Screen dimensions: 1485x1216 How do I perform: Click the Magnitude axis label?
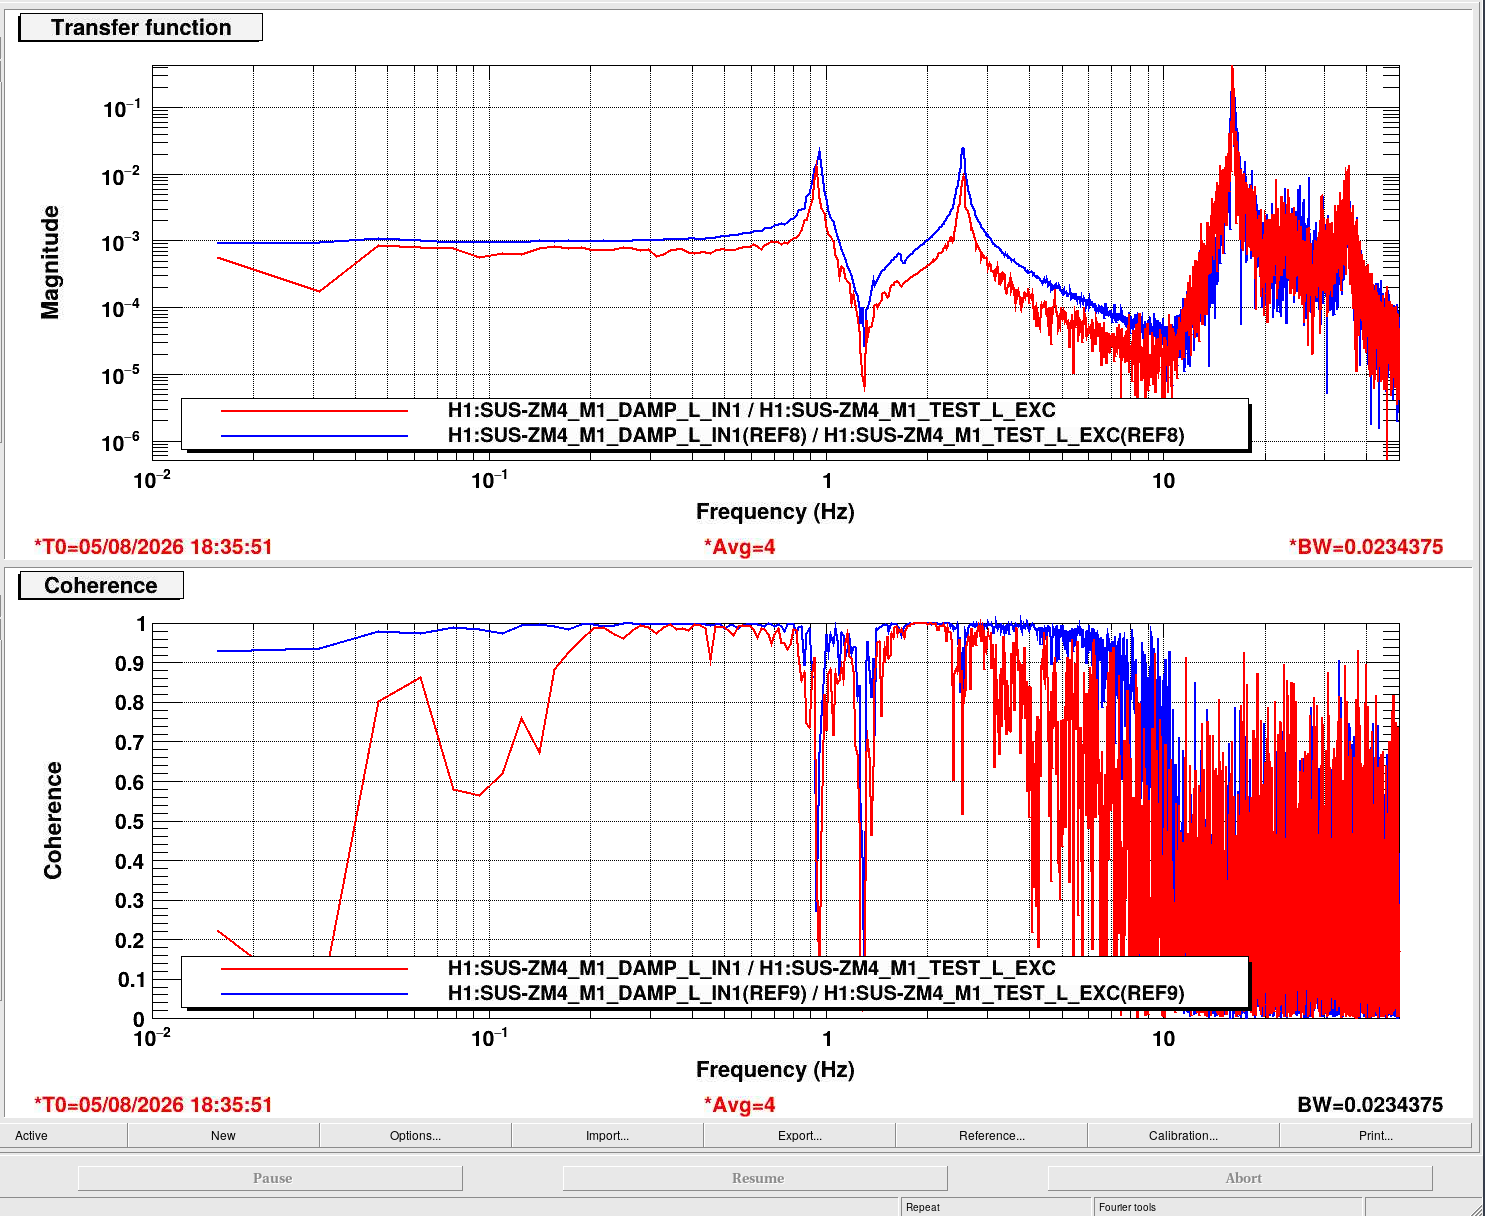[50, 262]
